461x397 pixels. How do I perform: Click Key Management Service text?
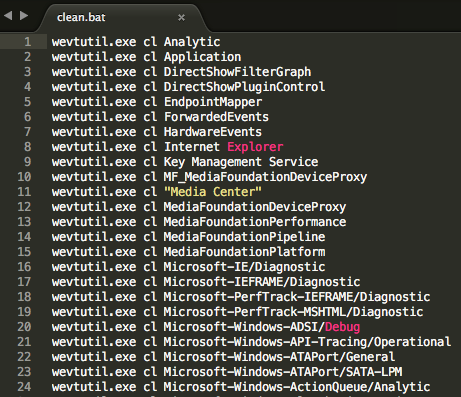coord(241,162)
